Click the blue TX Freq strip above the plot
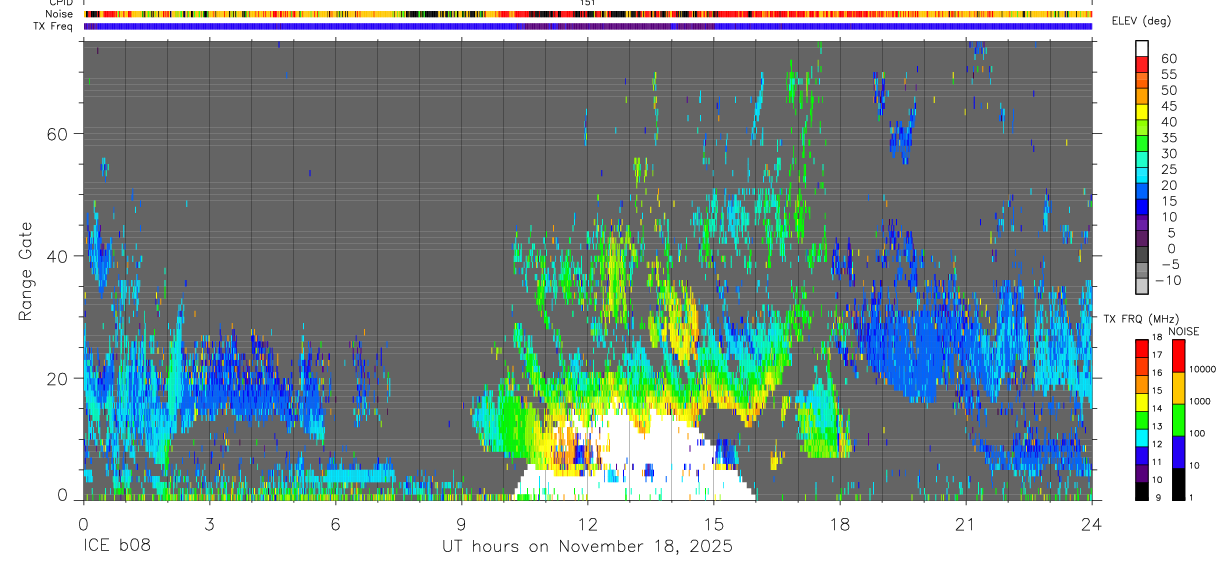This screenshot has width=1228, height=567. tap(588, 26)
